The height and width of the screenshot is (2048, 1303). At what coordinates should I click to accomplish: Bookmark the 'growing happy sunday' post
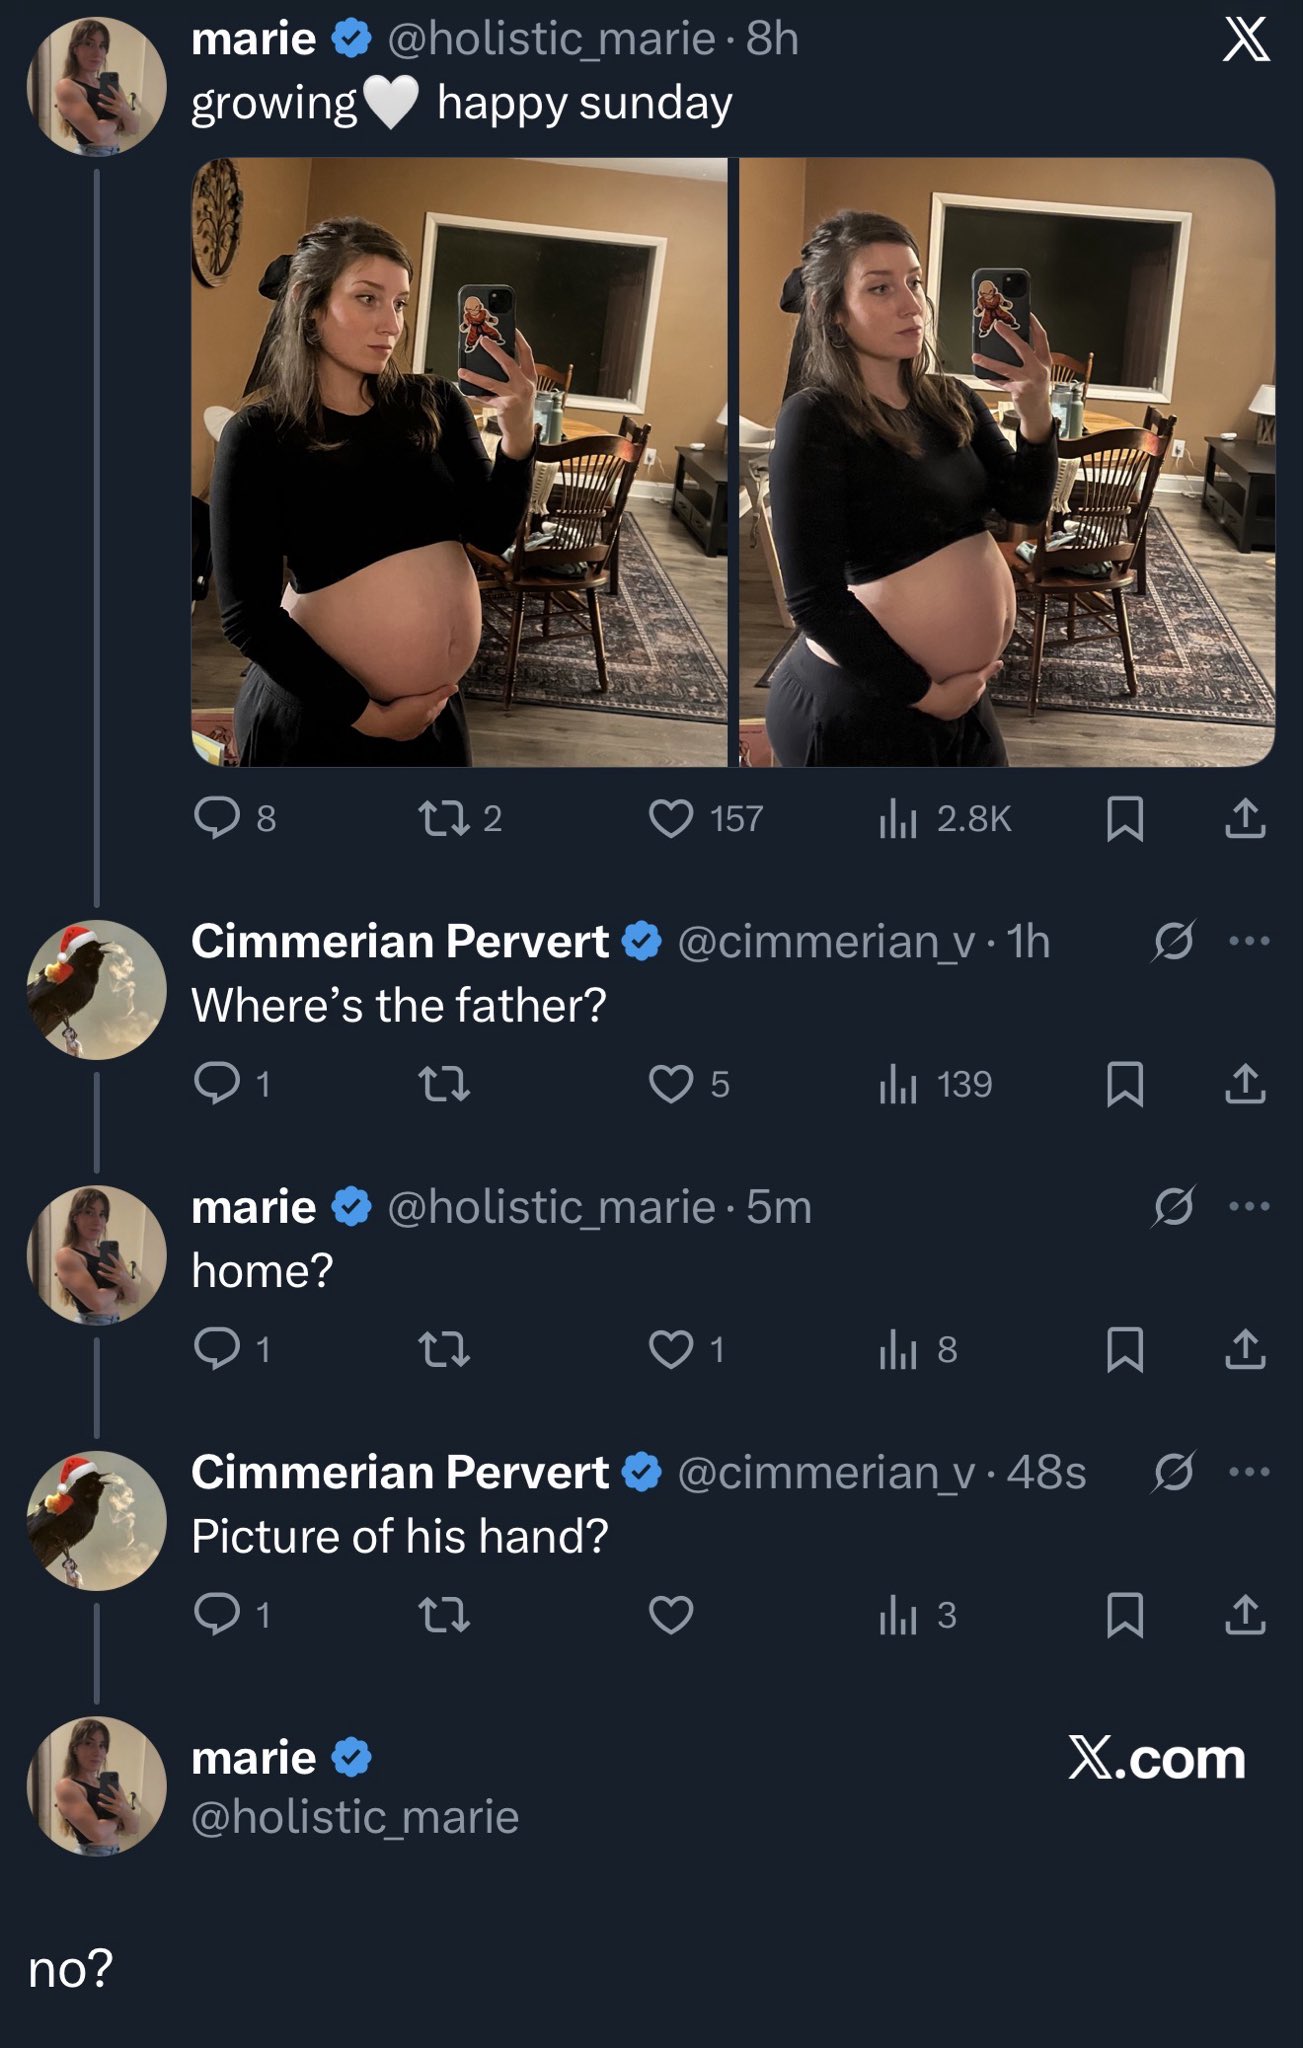click(x=1125, y=819)
